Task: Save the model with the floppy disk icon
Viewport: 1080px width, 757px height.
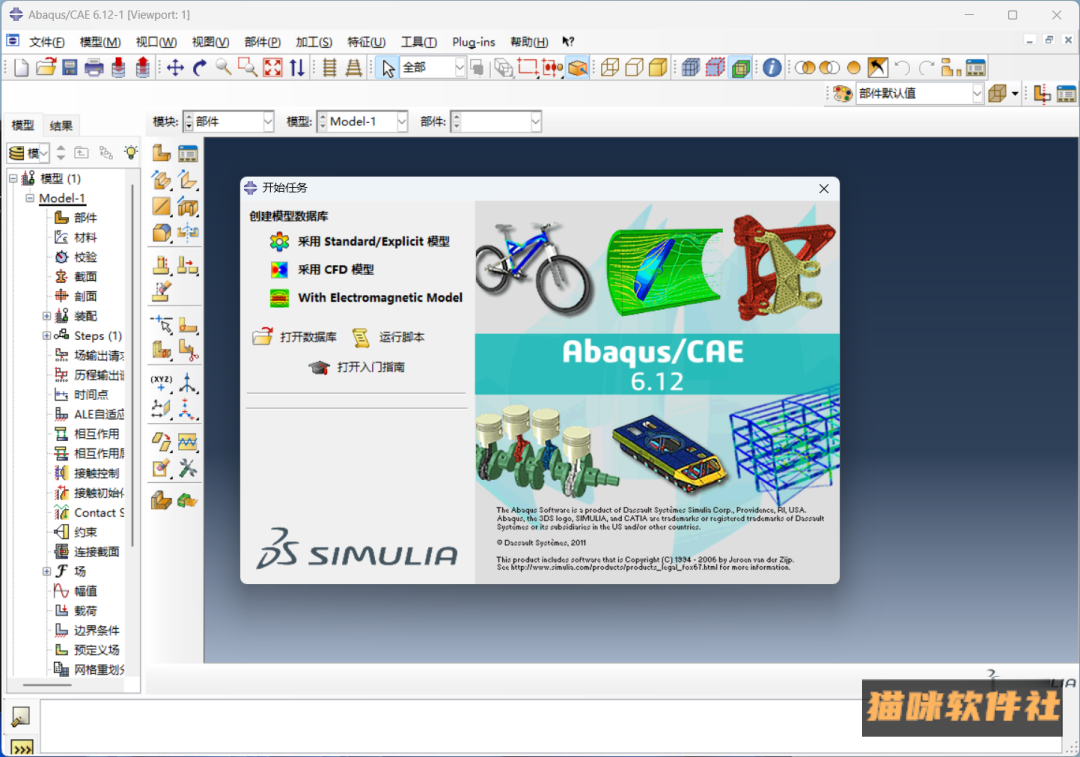Action: pos(70,68)
